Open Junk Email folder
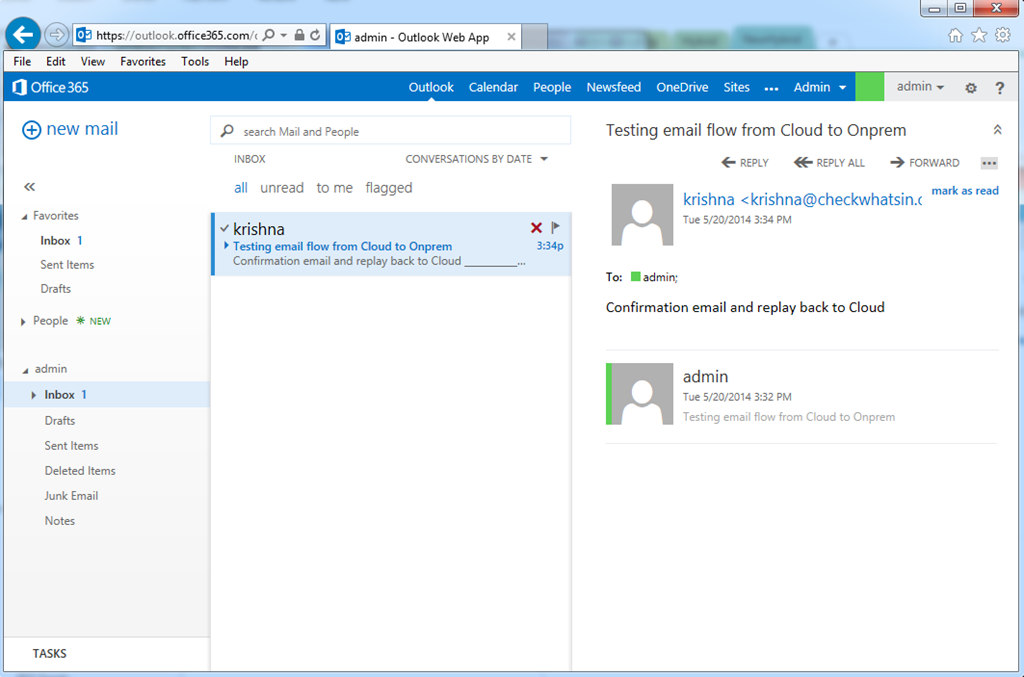Viewport: 1024px width, 677px height. (x=71, y=496)
